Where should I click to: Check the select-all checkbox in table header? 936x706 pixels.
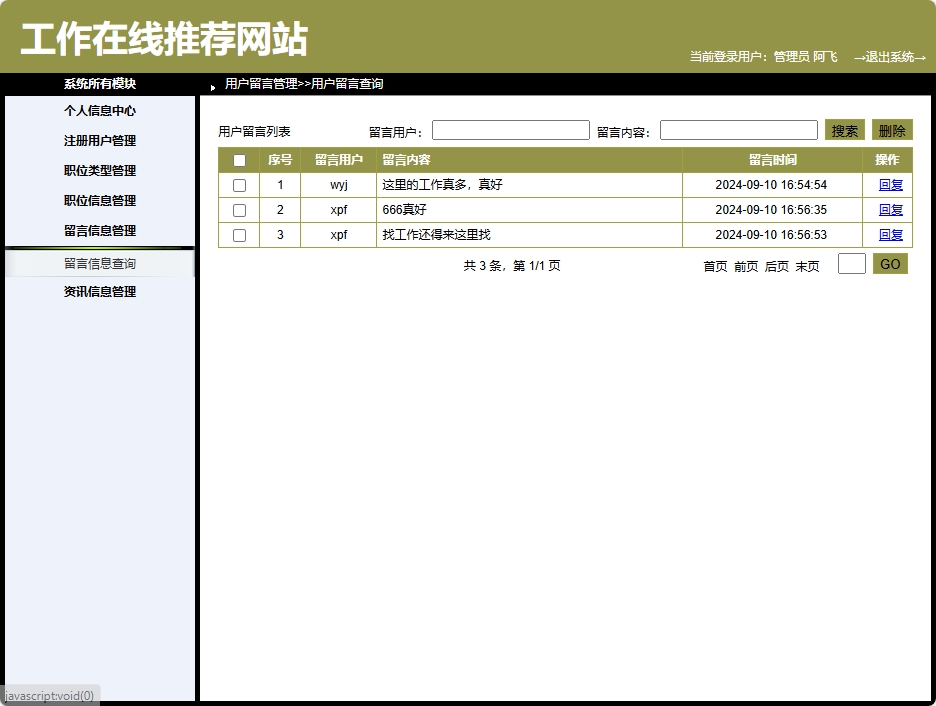coord(238,160)
